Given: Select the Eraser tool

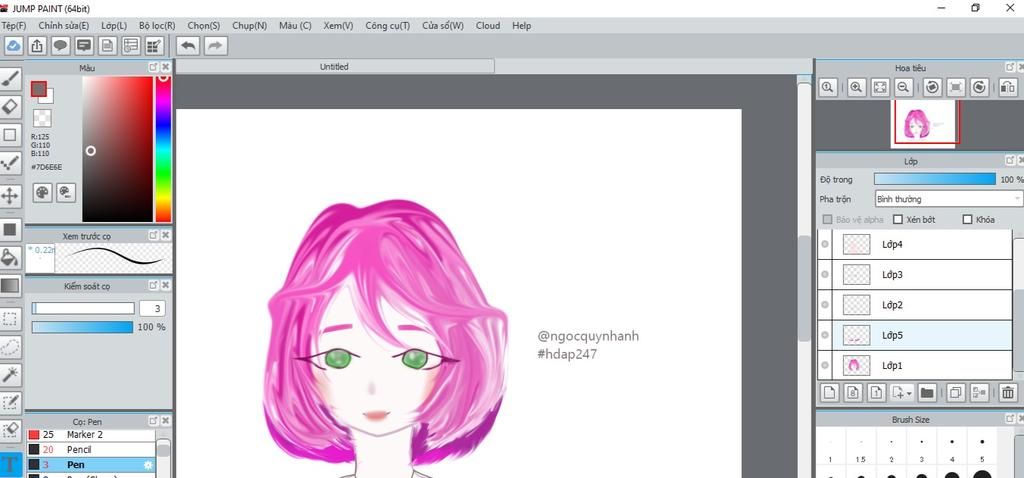Looking at the screenshot, I should pyautogui.click(x=10, y=106).
